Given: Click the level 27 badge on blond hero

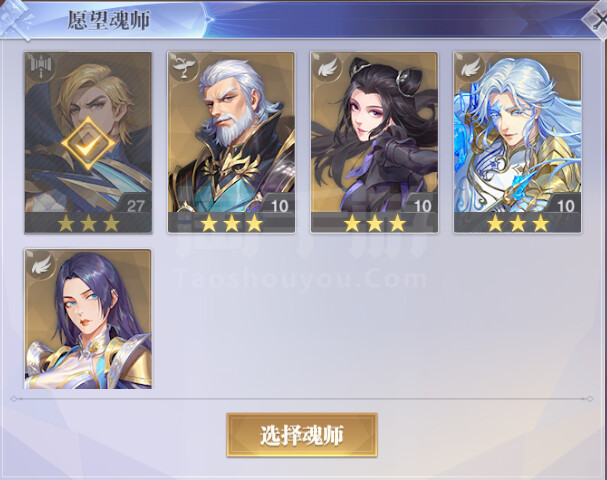Looking at the screenshot, I should tap(134, 204).
